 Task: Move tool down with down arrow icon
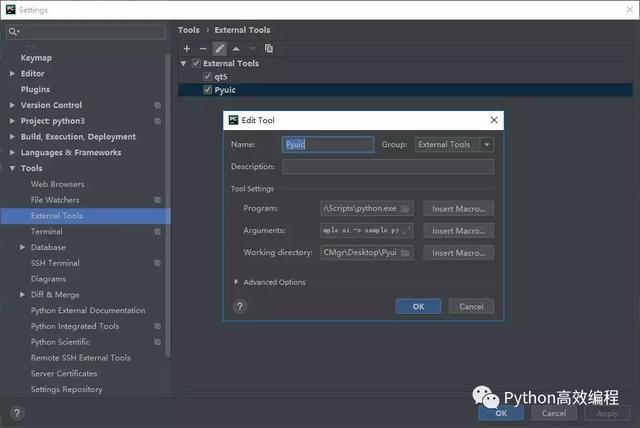coord(252,49)
